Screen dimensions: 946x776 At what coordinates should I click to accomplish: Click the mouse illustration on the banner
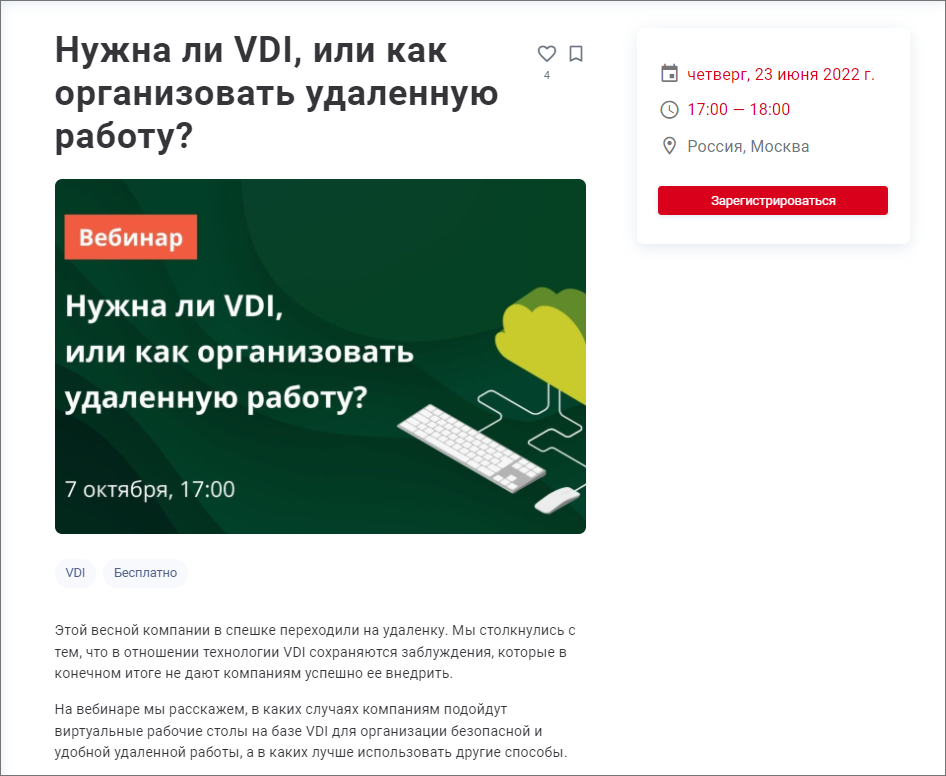(557, 500)
